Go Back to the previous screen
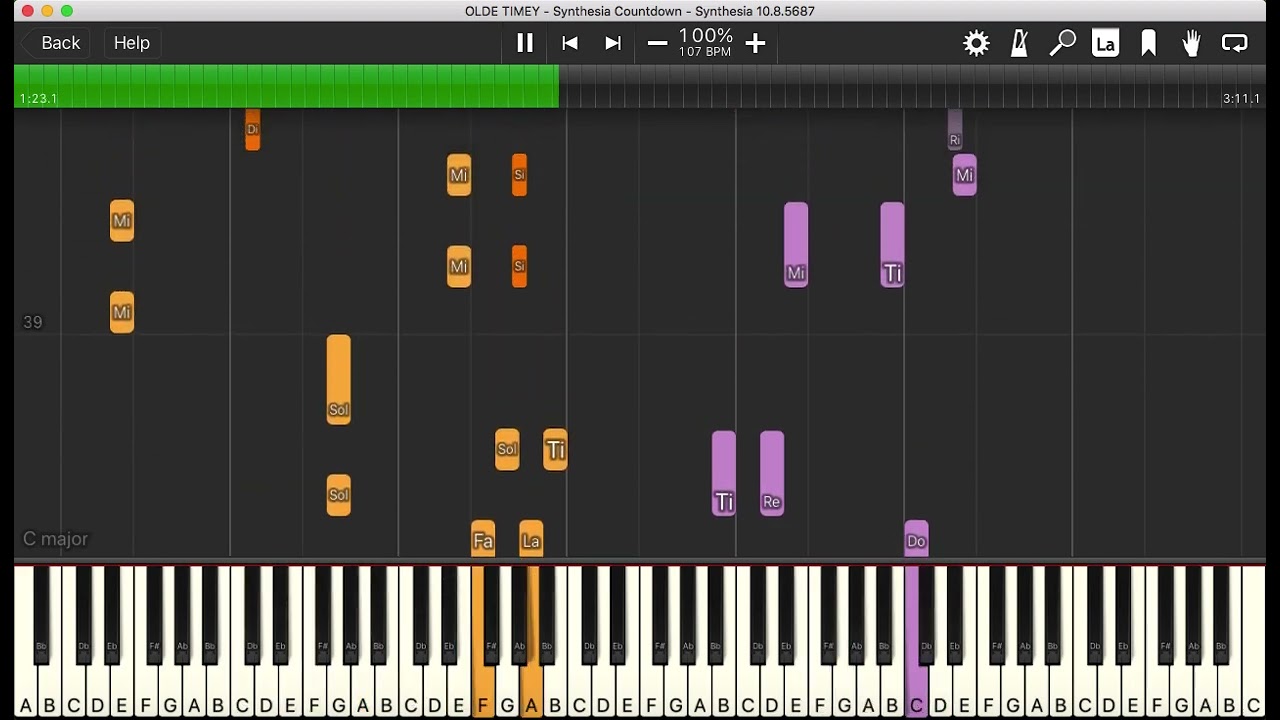 click(55, 43)
